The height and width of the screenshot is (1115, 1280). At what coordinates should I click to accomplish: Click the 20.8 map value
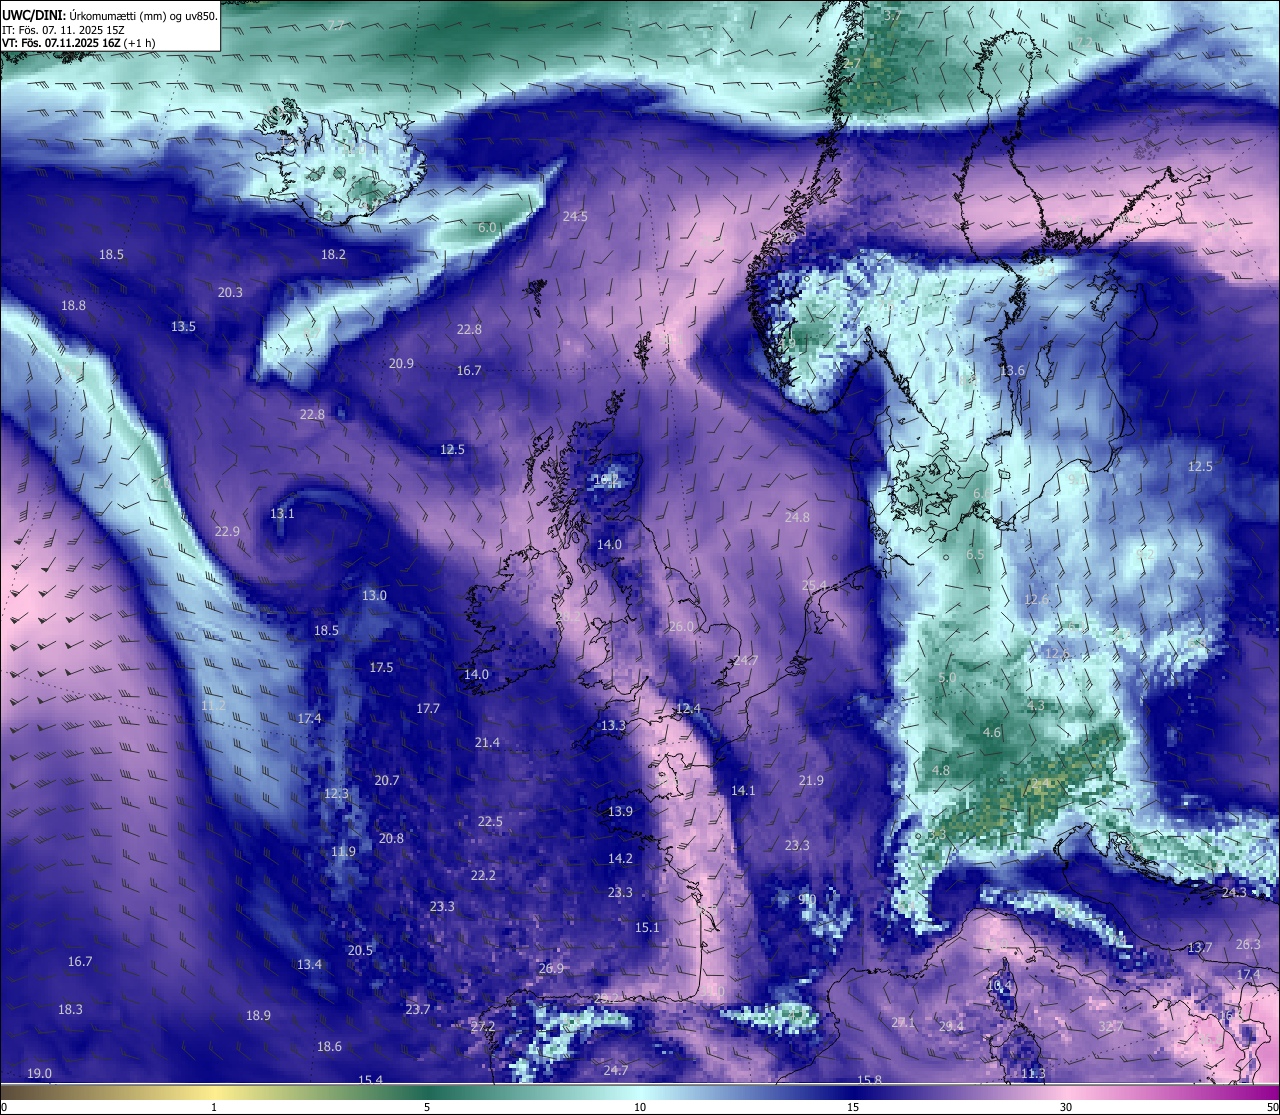[x=391, y=839]
